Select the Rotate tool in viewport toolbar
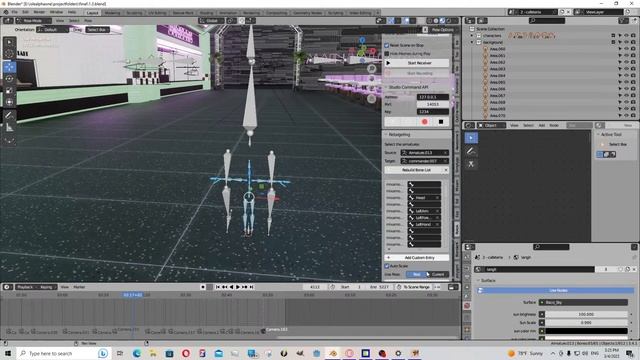Image resolution: width=640 pixels, height=360 pixels. click(9, 78)
